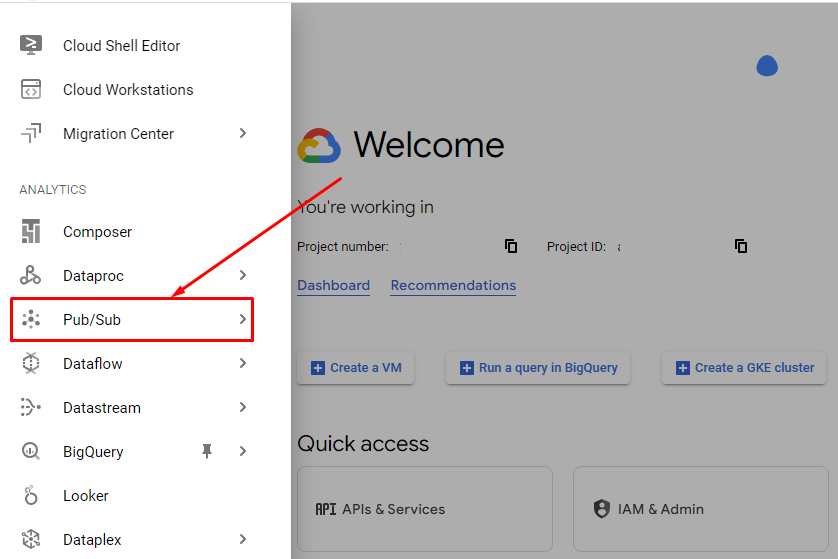Click the Create a VM button

355,368
